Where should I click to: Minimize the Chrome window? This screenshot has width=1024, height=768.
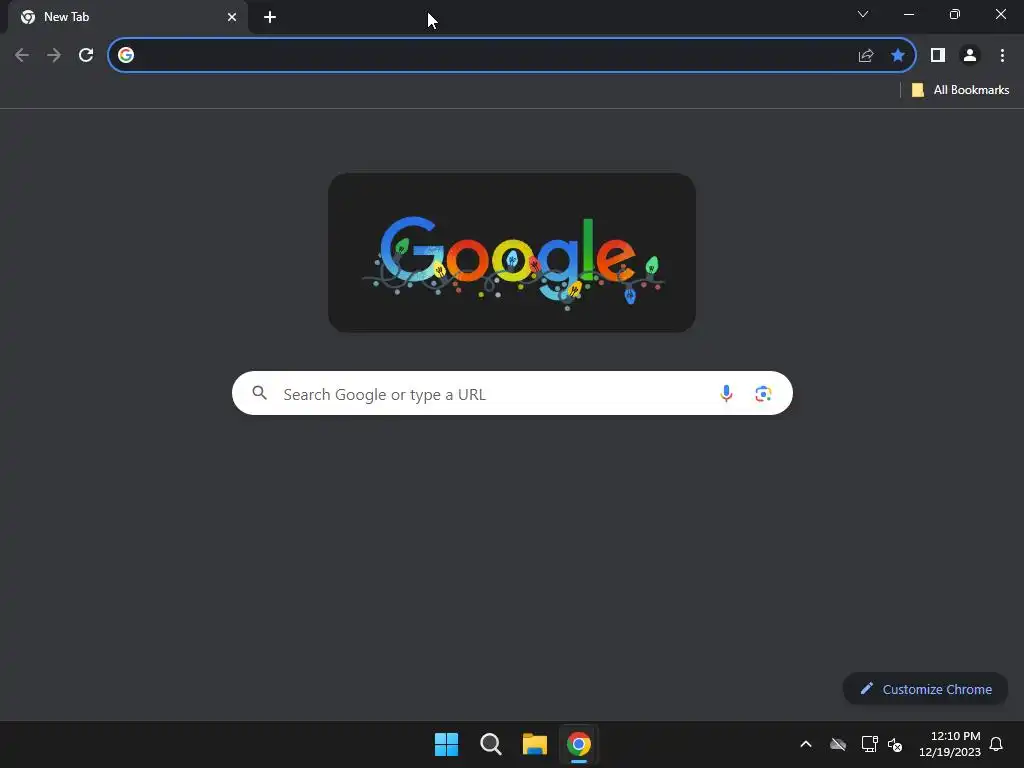908,14
